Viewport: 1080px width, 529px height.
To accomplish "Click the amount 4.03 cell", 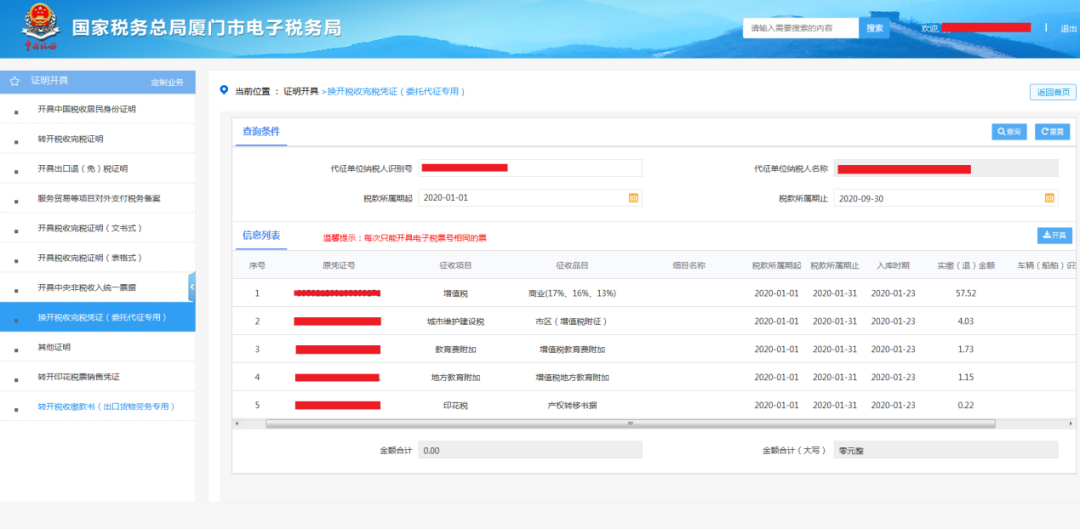I will click(x=966, y=322).
